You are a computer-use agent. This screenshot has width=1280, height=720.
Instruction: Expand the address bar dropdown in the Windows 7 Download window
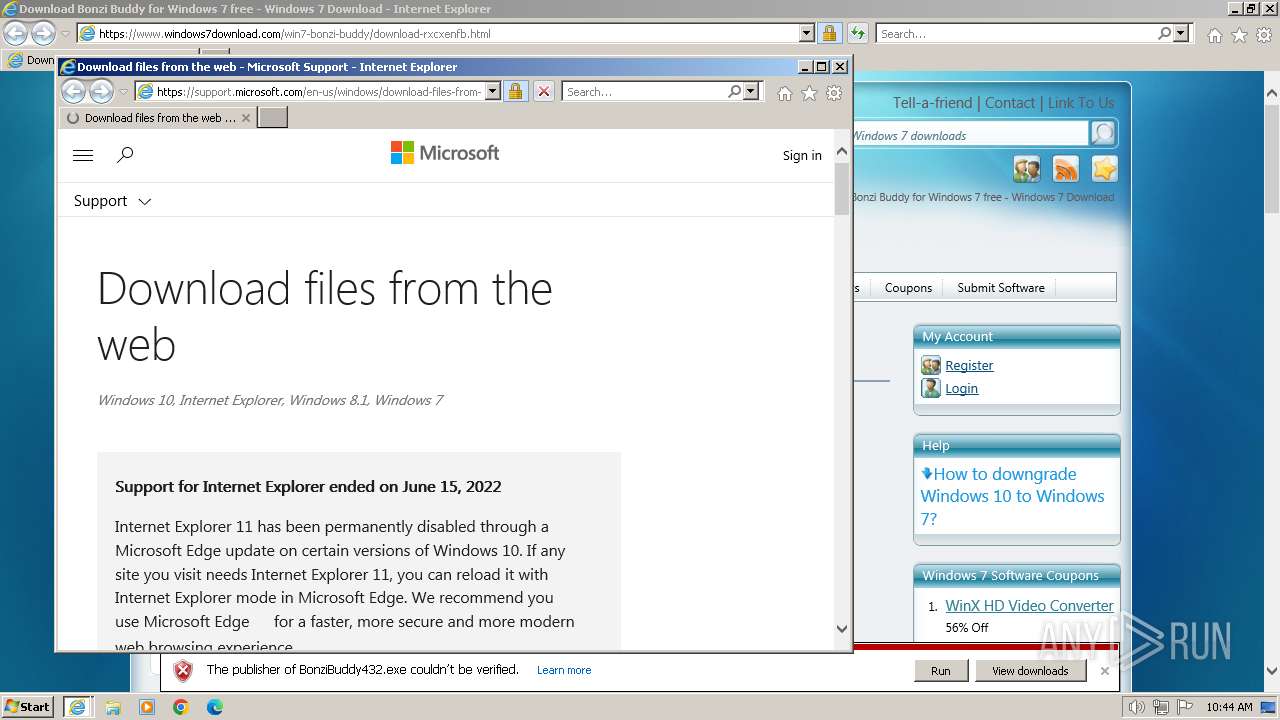pyautogui.click(x=806, y=33)
